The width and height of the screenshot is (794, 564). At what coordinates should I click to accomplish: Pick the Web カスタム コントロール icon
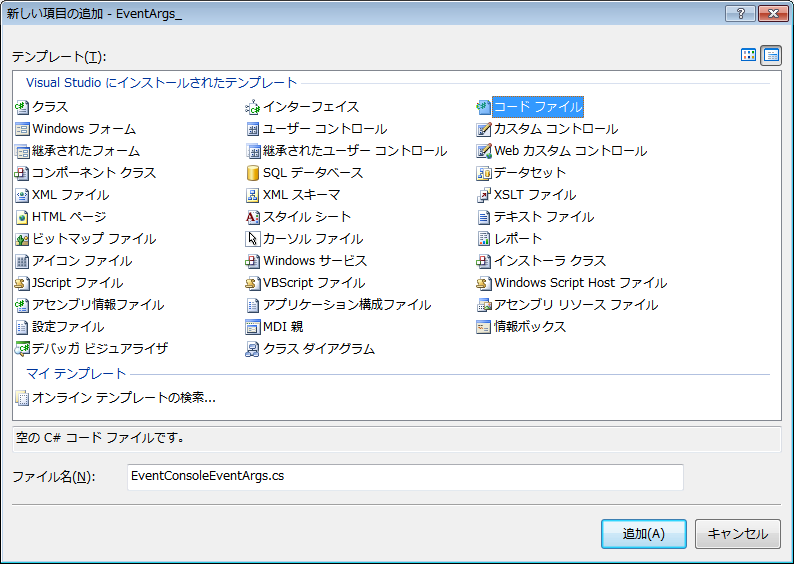pos(483,151)
